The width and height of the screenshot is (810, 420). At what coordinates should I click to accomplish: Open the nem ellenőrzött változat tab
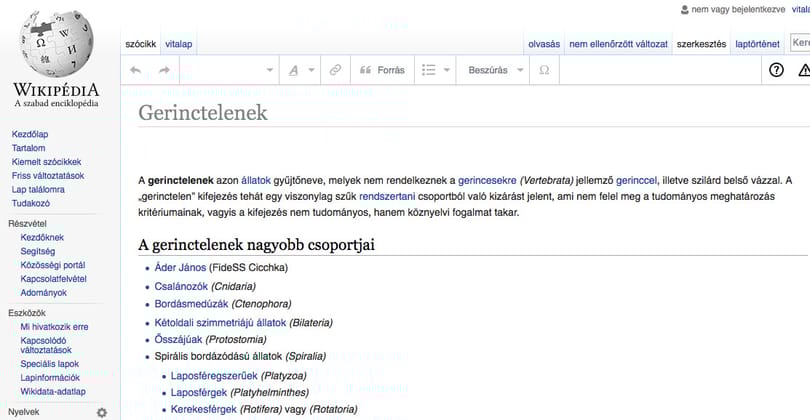[x=618, y=44]
